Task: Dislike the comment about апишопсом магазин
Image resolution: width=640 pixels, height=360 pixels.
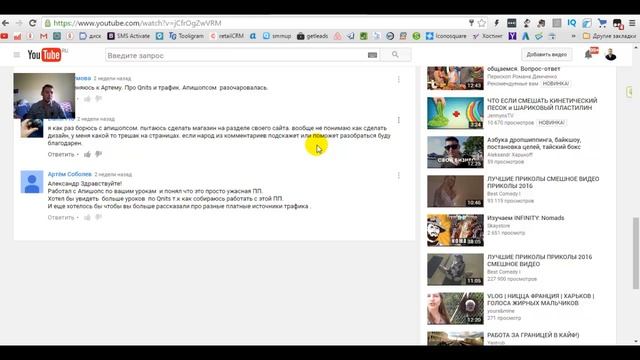Action: click(x=99, y=154)
